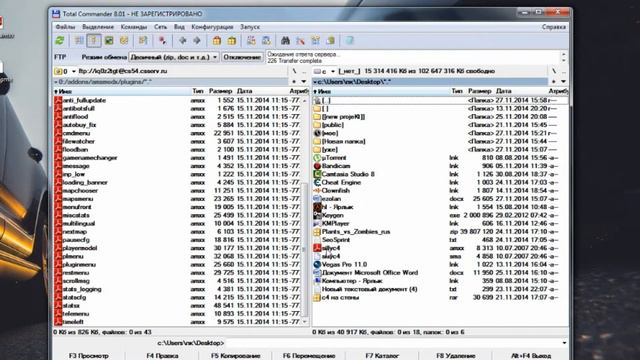Screen dimensions: 640x360
Task: Open the Выделение menu
Action: coord(98,27)
